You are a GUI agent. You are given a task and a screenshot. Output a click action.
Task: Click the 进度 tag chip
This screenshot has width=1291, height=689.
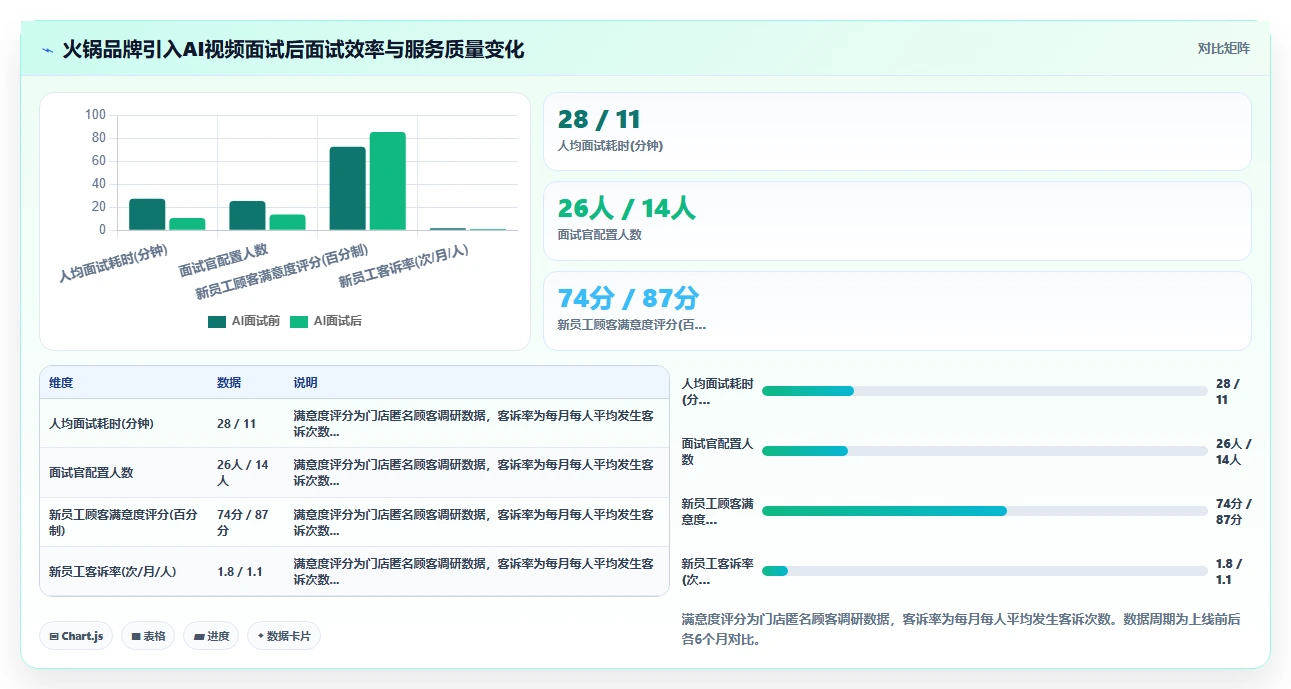point(211,636)
